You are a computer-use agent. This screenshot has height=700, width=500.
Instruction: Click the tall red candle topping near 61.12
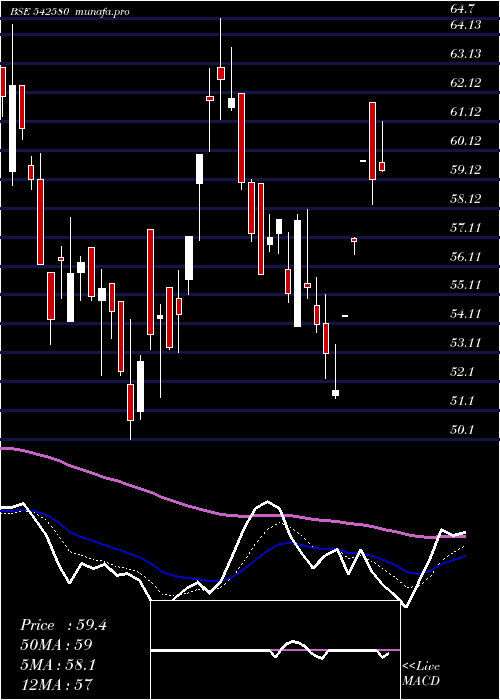tap(372, 141)
